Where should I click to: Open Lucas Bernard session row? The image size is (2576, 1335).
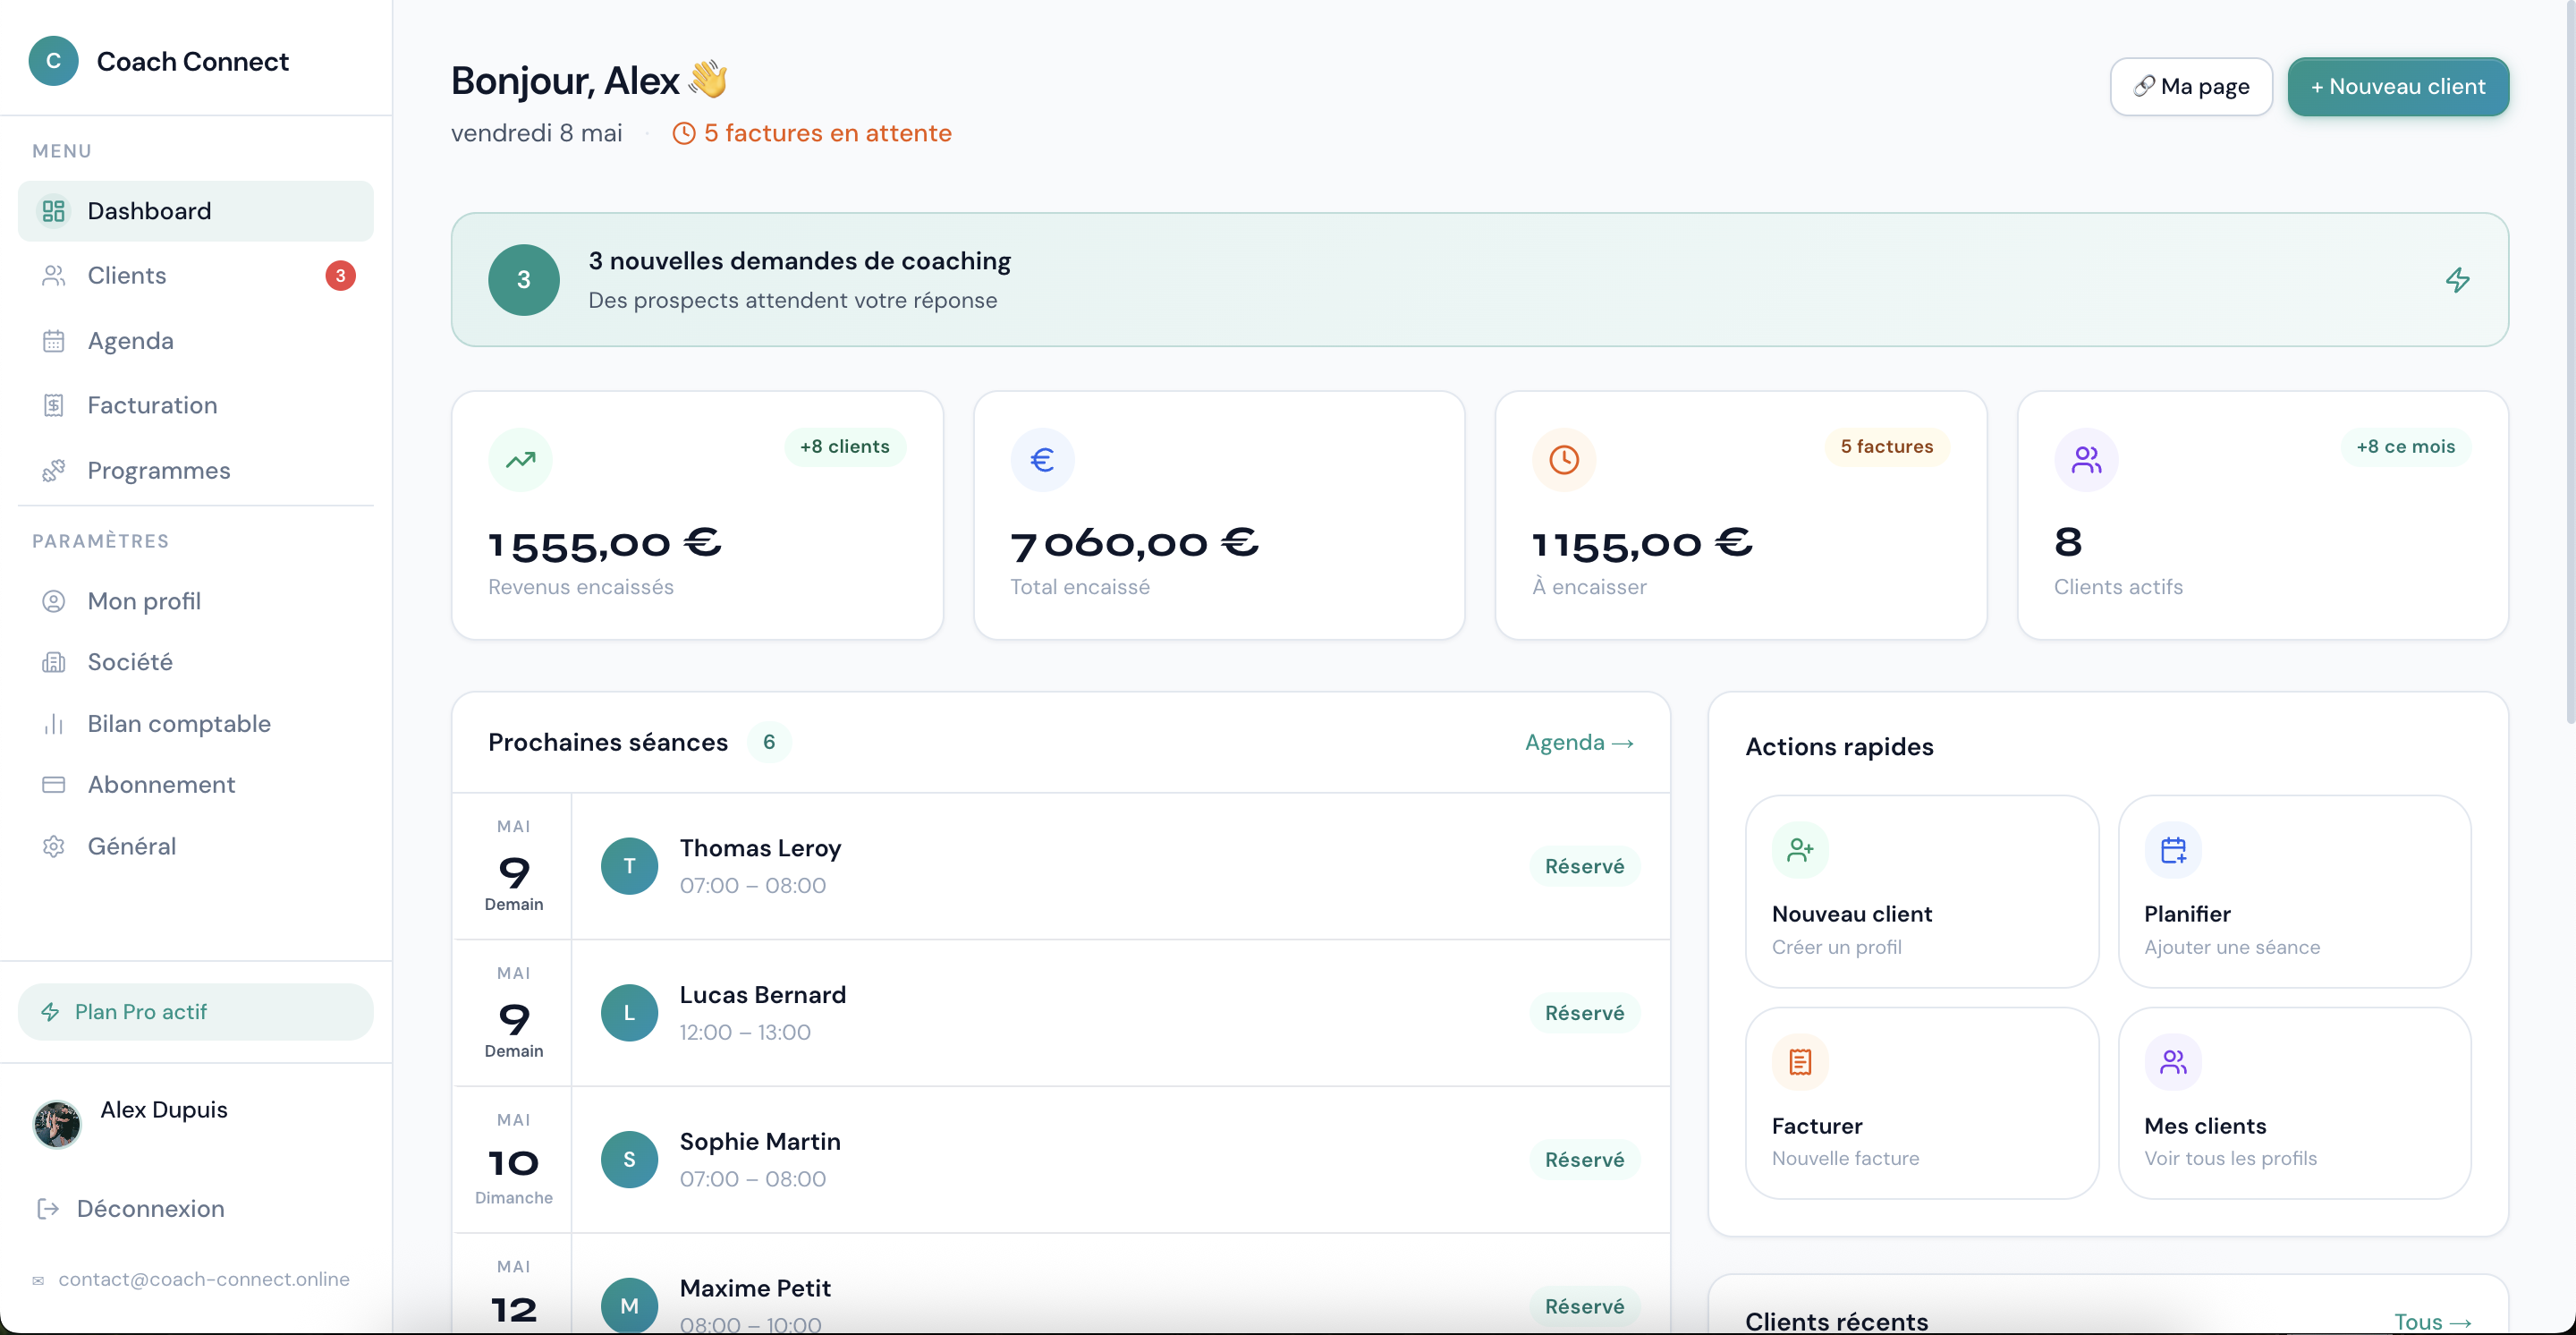click(x=1061, y=1013)
